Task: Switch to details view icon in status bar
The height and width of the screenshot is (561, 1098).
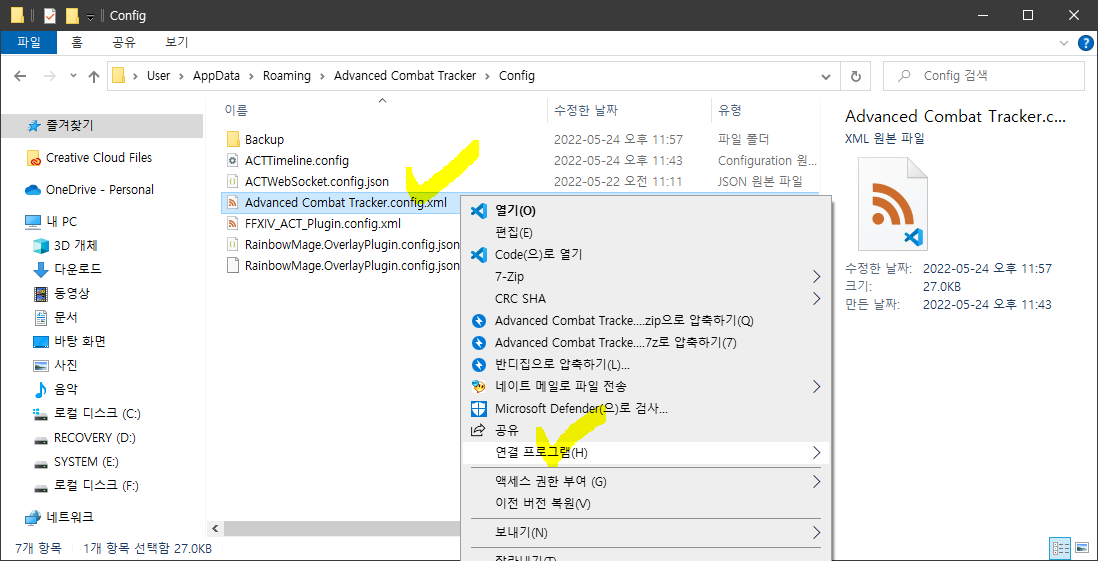Action: 1061,547
